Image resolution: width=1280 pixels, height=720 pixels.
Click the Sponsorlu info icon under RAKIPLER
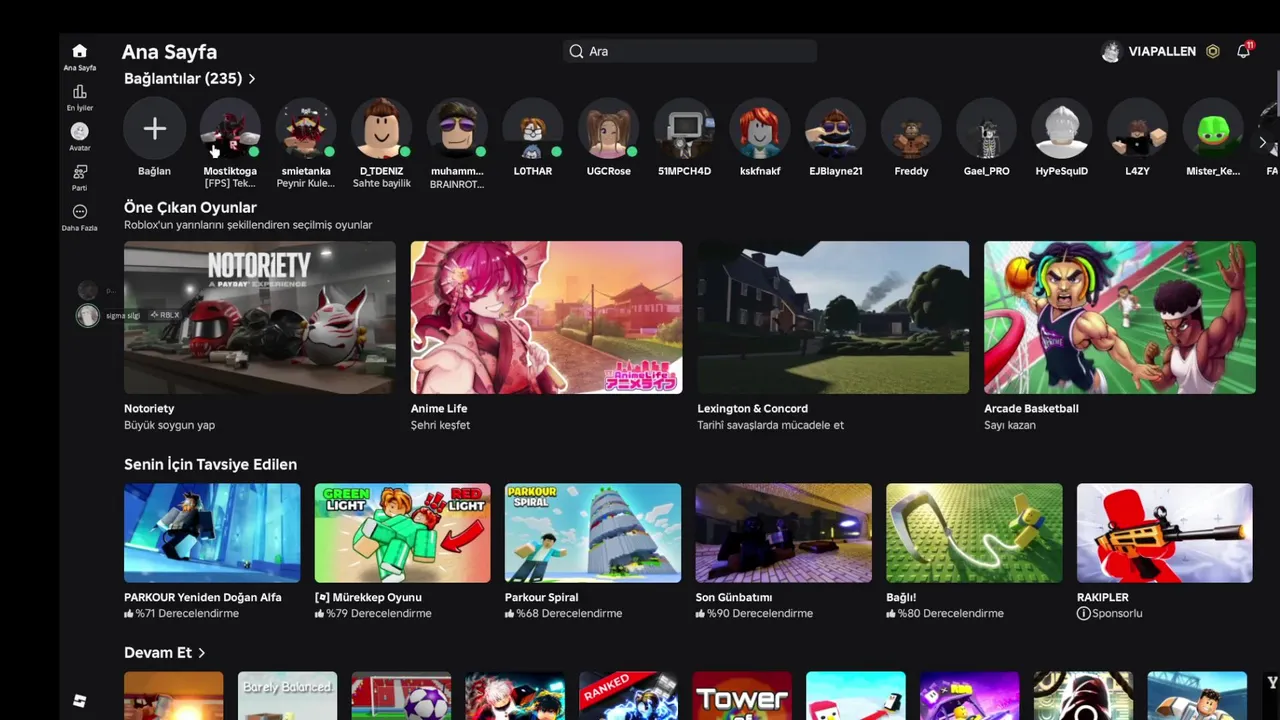[x=1083, y=613]
